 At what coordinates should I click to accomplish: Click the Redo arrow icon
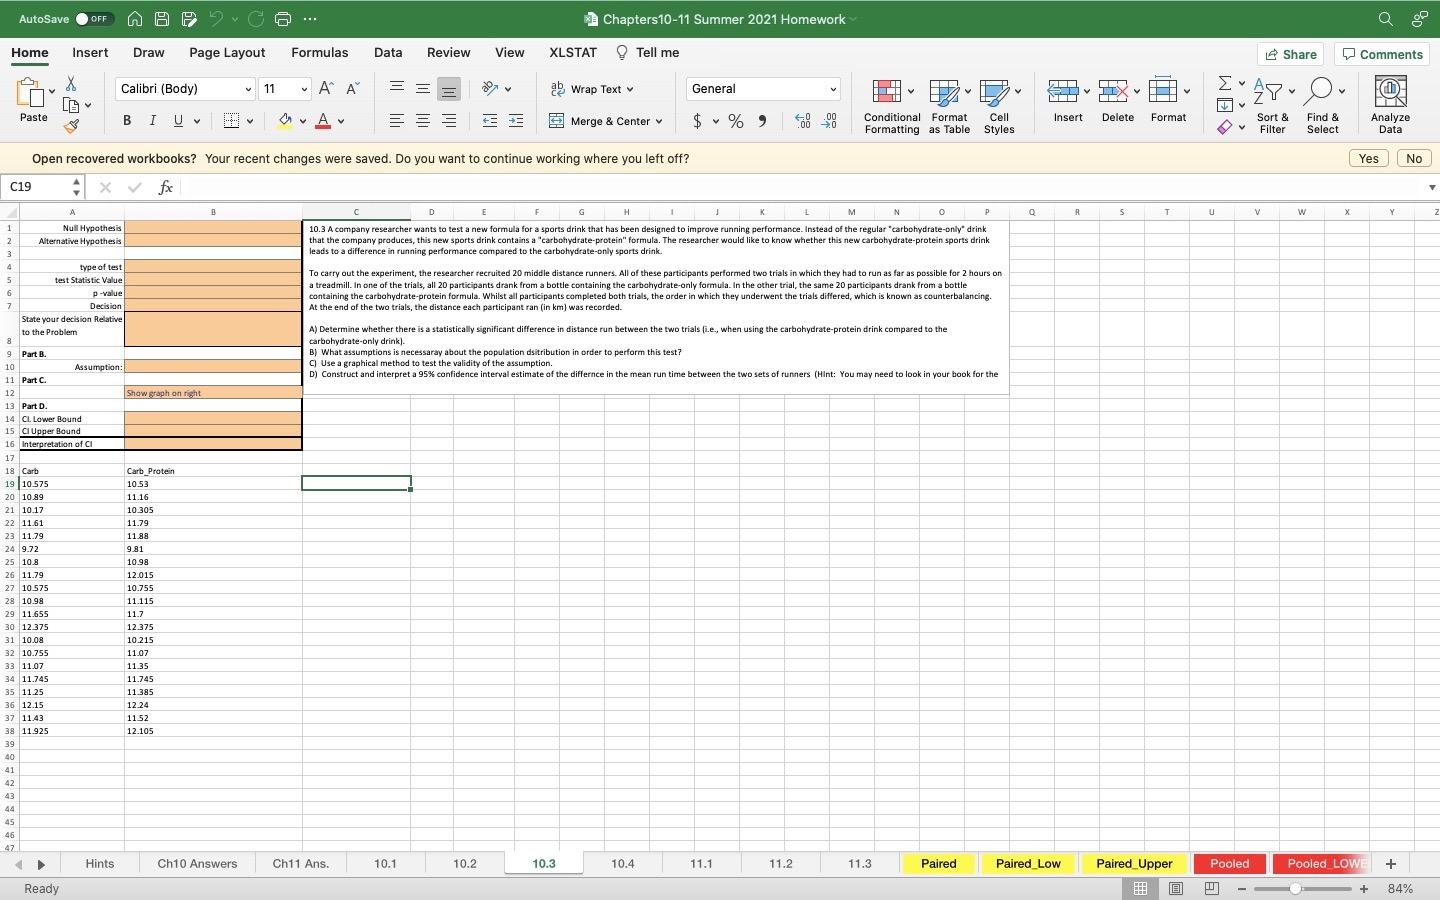click(x=255, y=19)
